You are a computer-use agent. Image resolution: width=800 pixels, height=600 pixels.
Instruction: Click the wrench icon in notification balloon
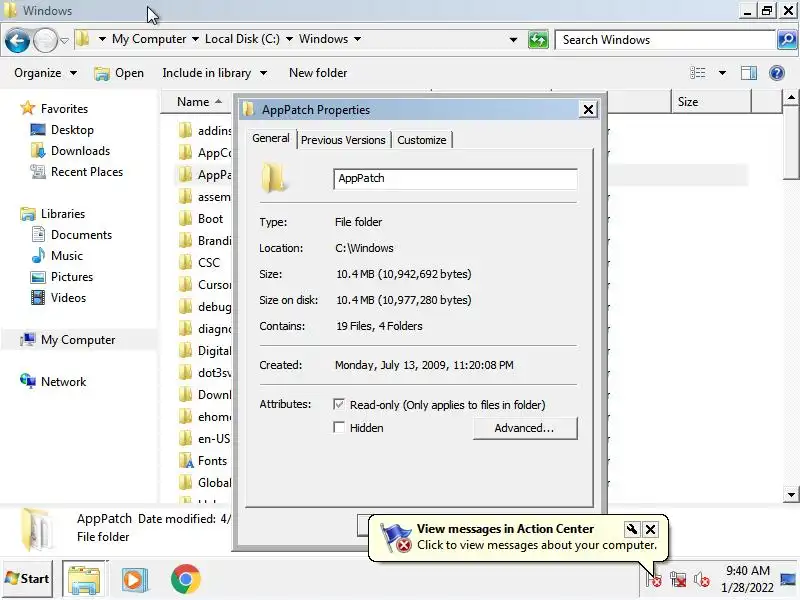click(632, 529)
